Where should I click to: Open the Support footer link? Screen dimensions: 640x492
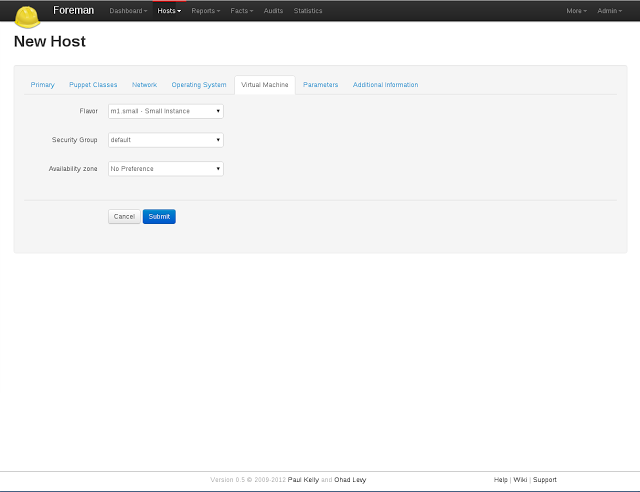[x=544, y=480]
